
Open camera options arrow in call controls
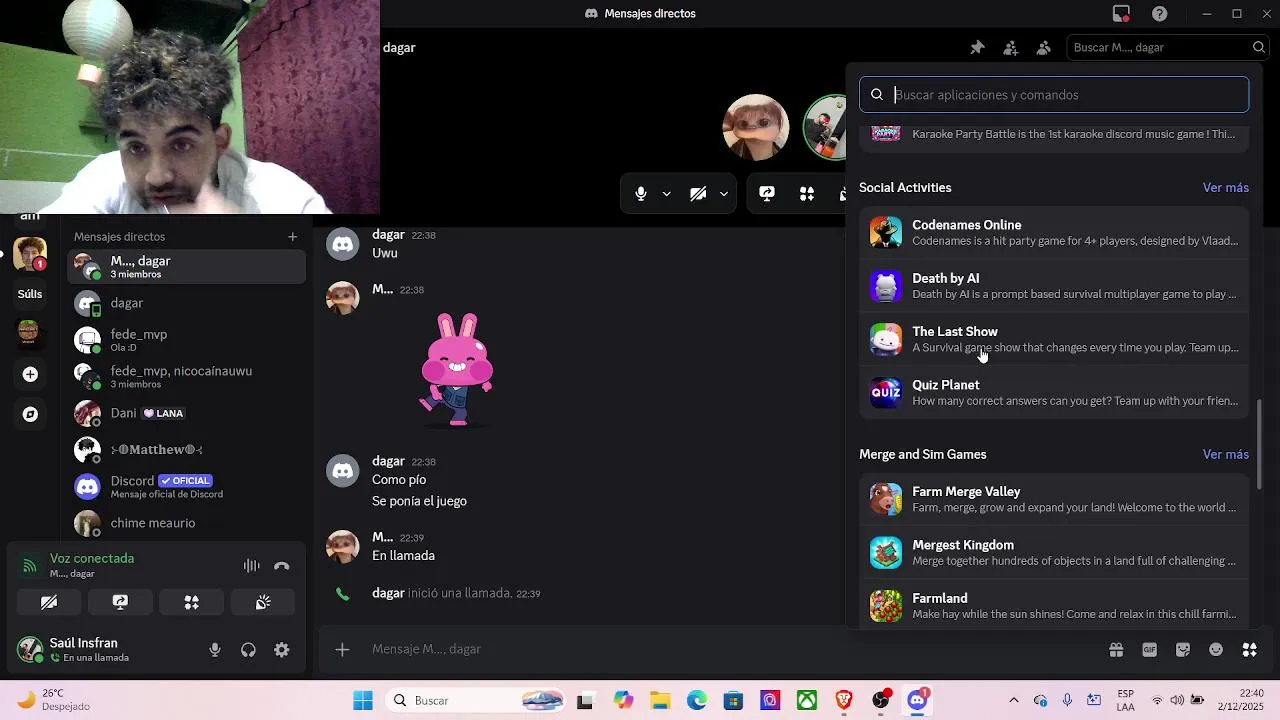click(x=723, y=194)
